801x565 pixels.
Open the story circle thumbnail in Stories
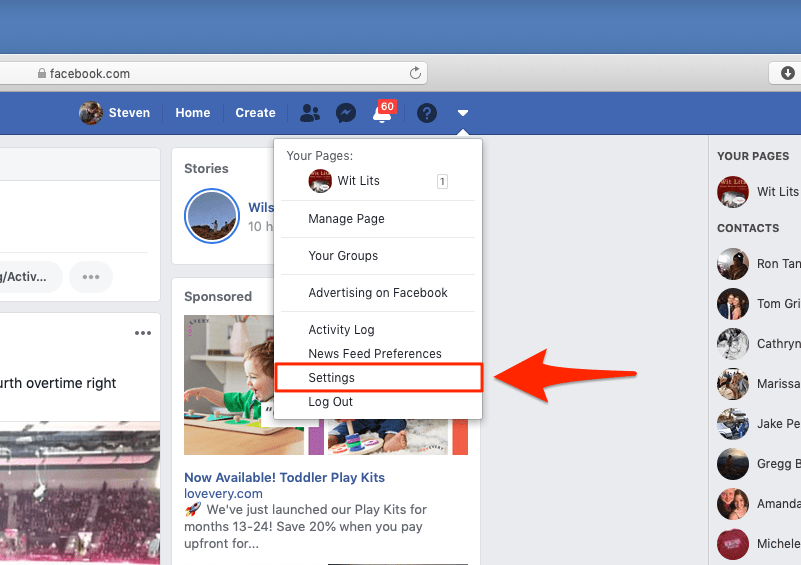tap(212, 216)
